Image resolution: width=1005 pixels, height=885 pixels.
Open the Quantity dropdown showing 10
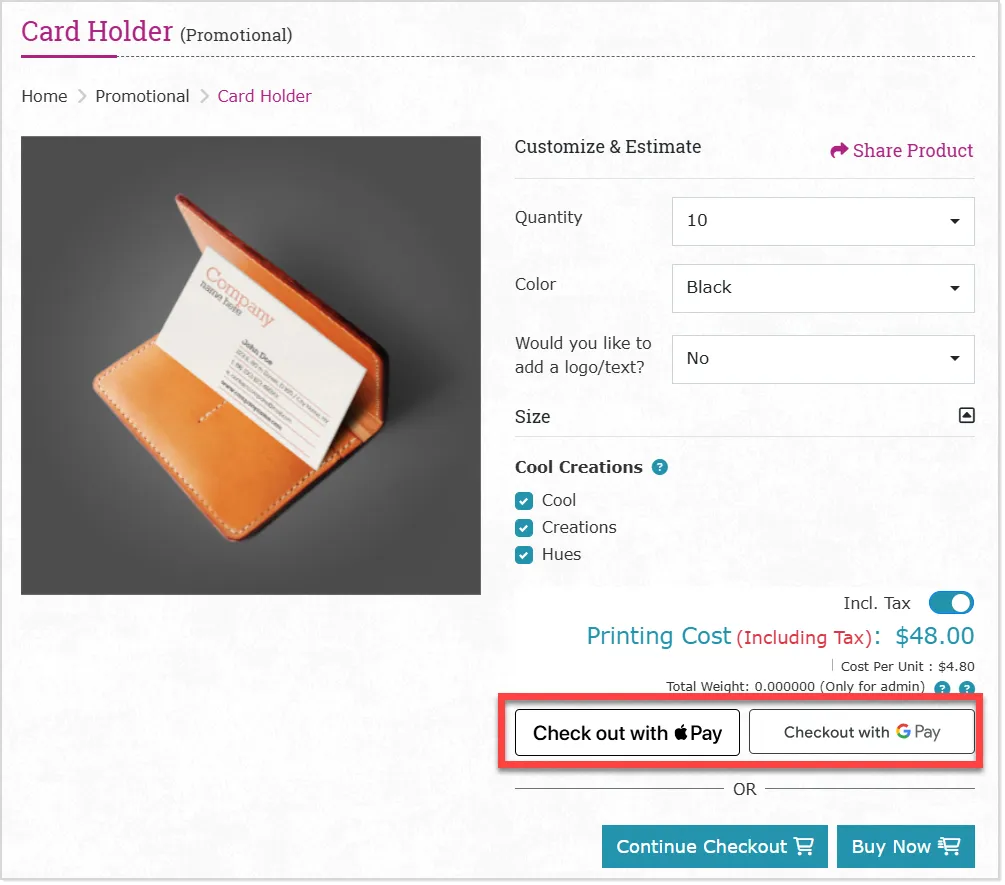(825, 222)
